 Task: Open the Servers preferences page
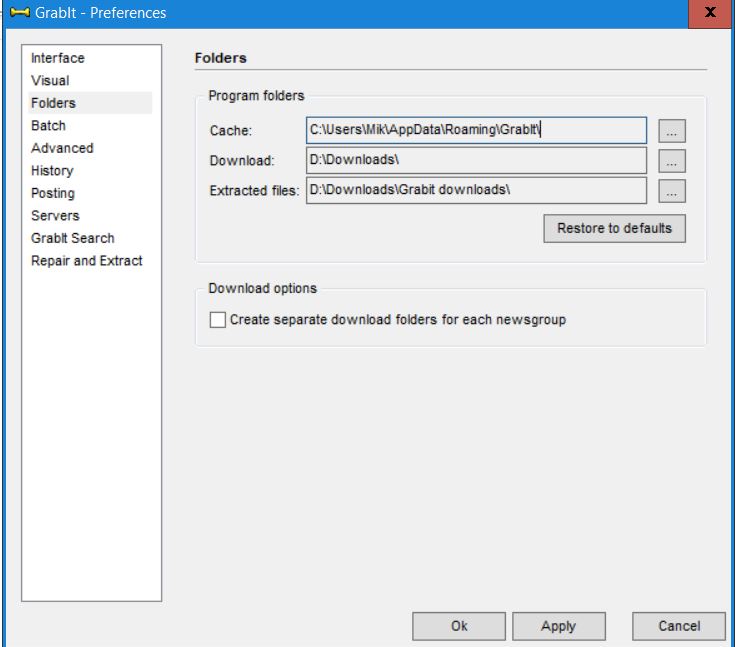click(55, 215)
